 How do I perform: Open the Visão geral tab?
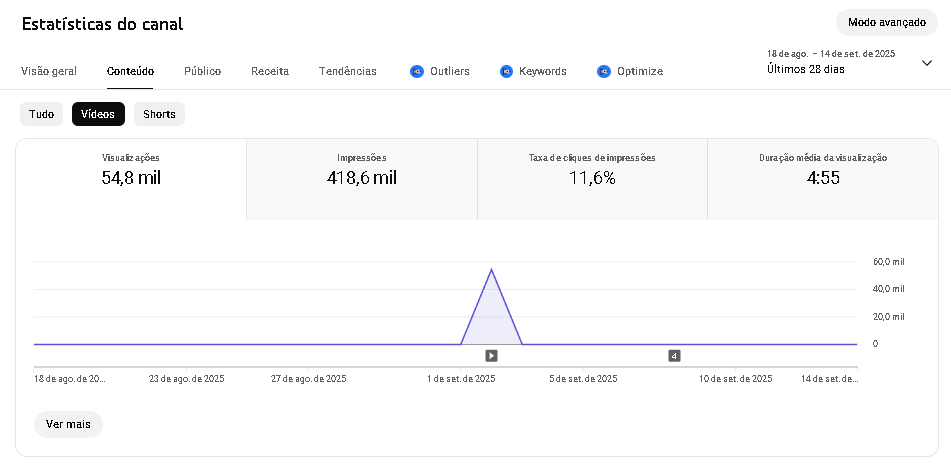click(x=49, y=72)
